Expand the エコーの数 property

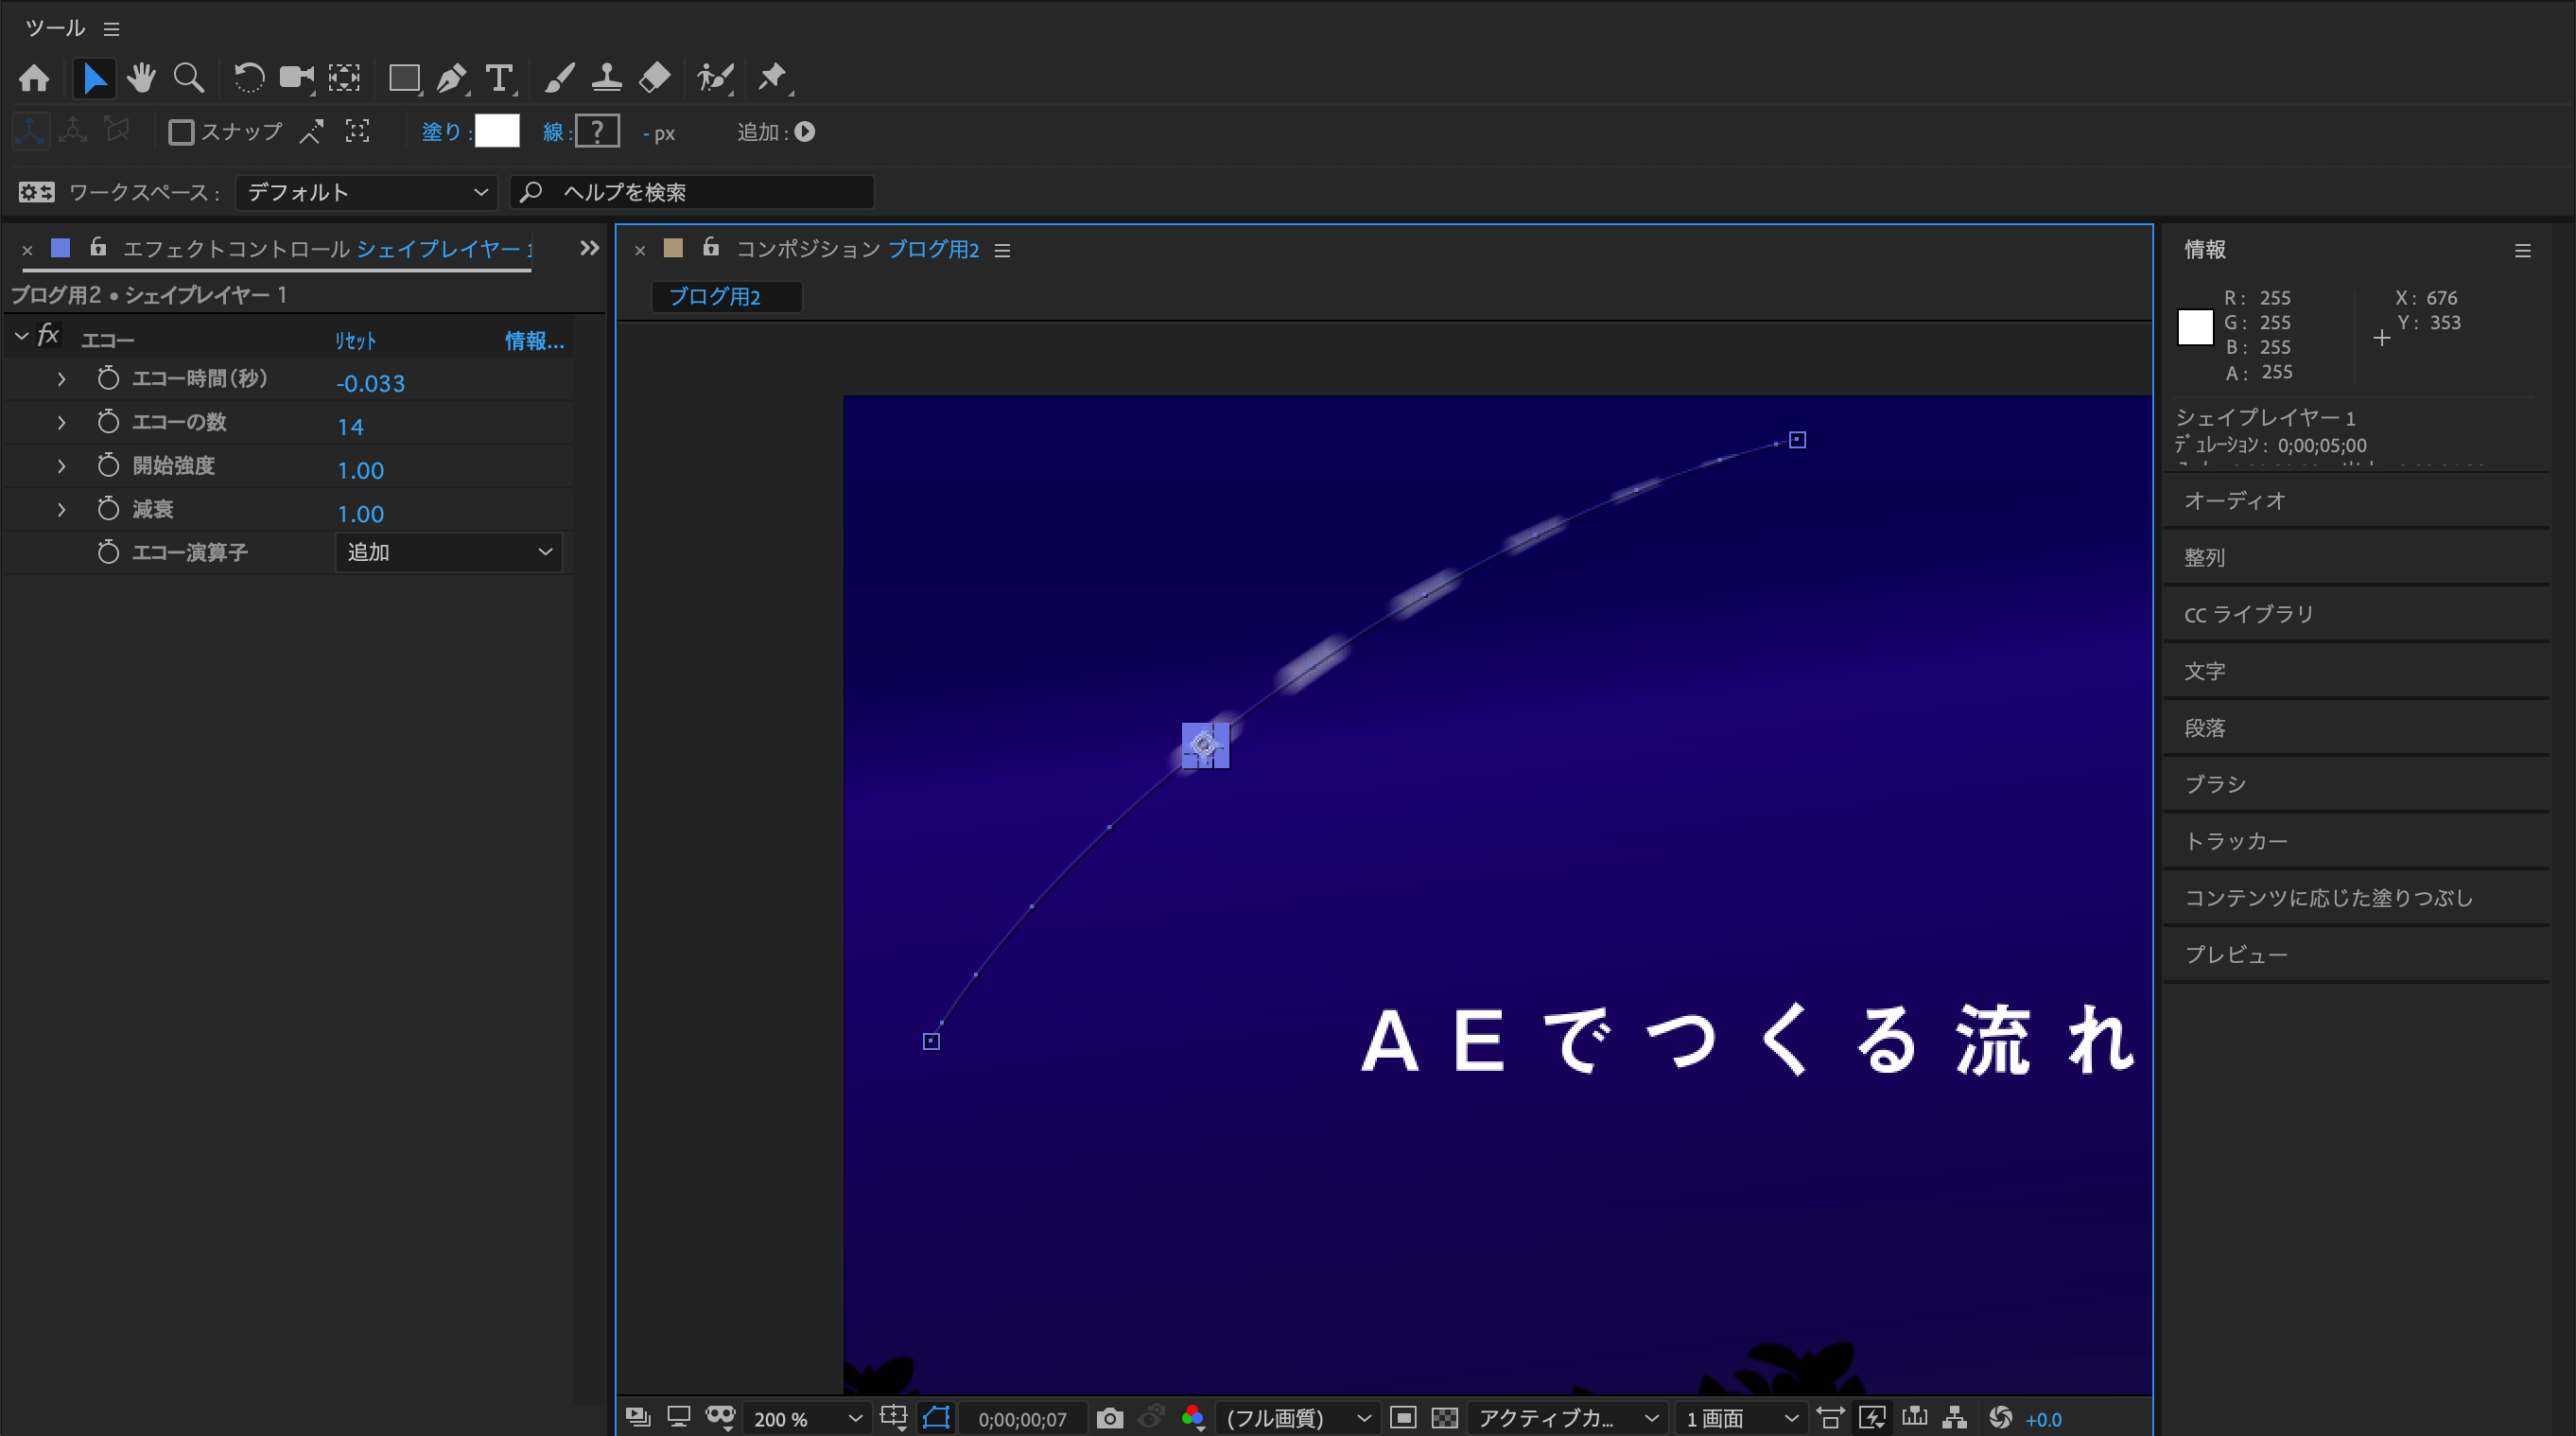[61, 422]
